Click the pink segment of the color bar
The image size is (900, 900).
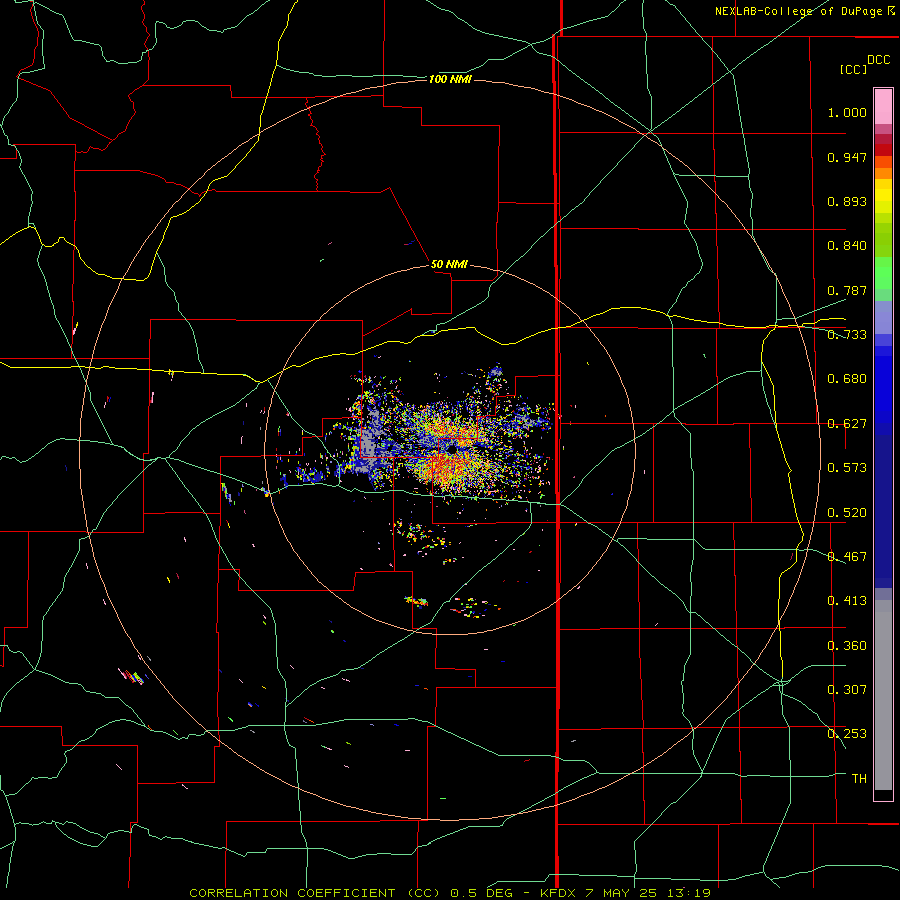pyautogui.click(x=883, y=107)
